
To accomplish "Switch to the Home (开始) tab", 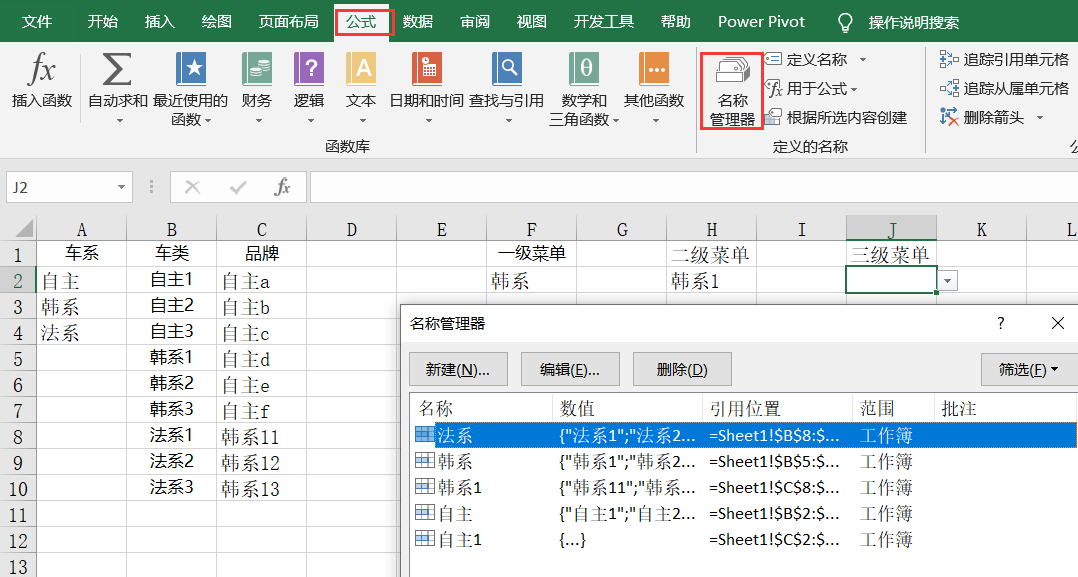I will click(102, 22).
